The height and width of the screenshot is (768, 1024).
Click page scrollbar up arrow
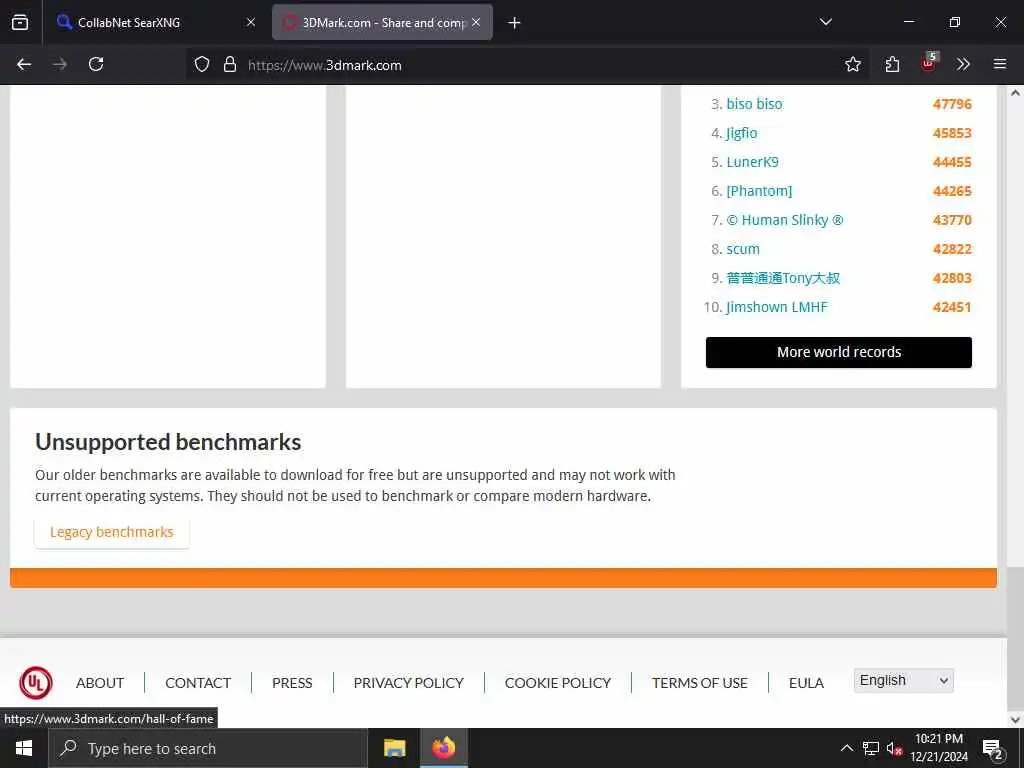coord(1016,93)
